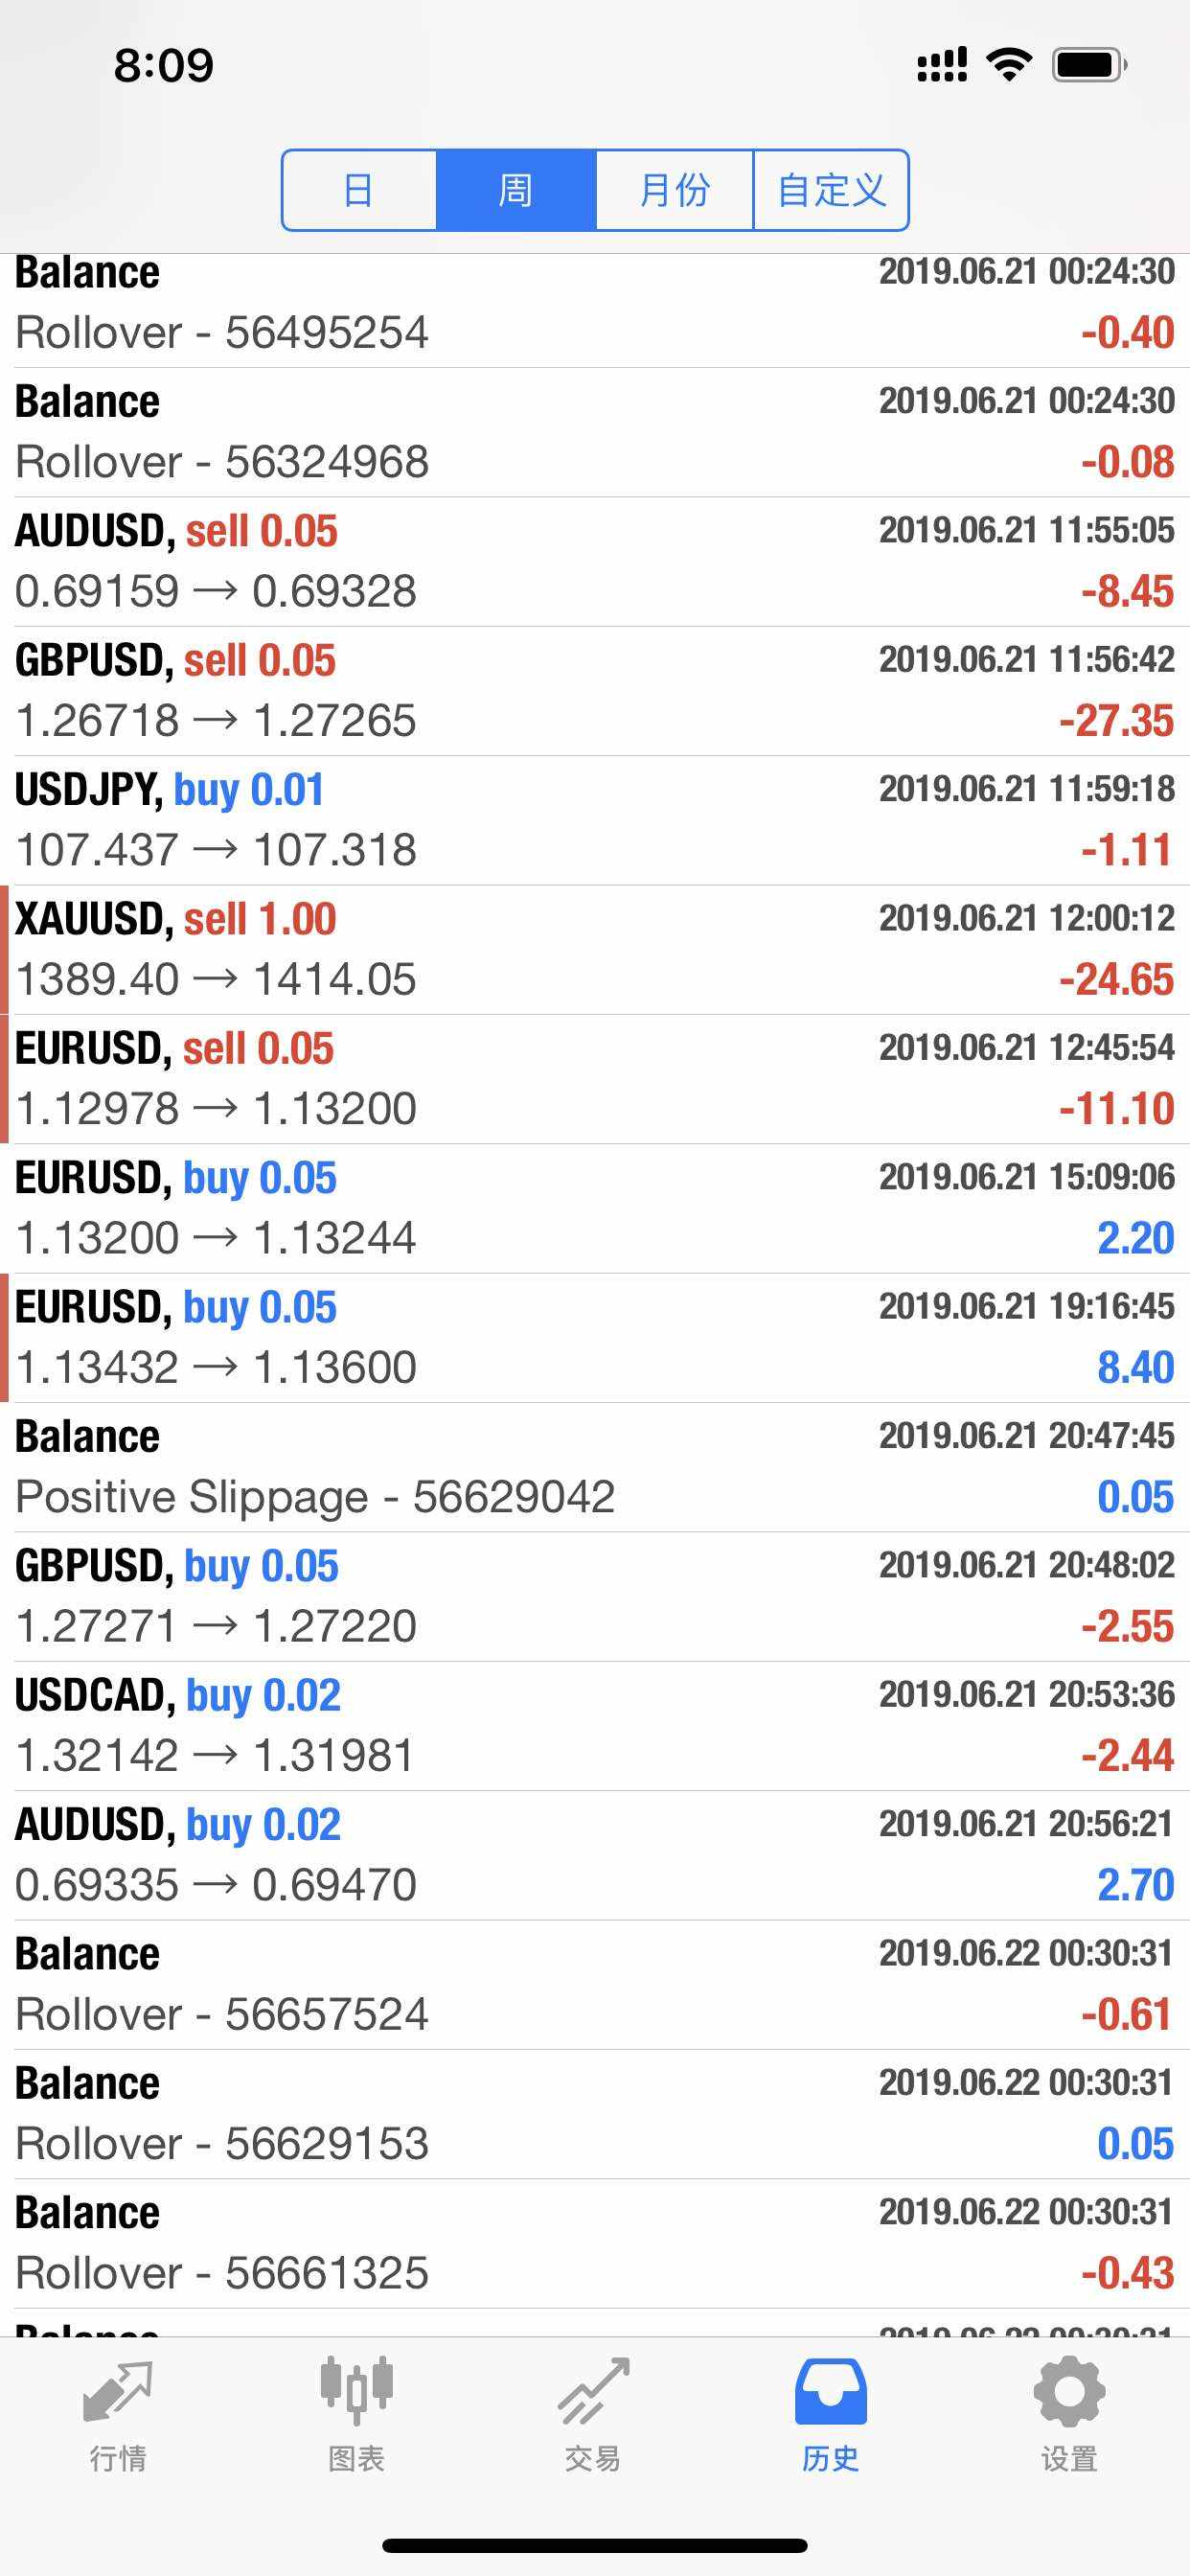Tap the 8:09 status bar clock
This screenshot has height=2576, width=1190.
tap(164, 66)
